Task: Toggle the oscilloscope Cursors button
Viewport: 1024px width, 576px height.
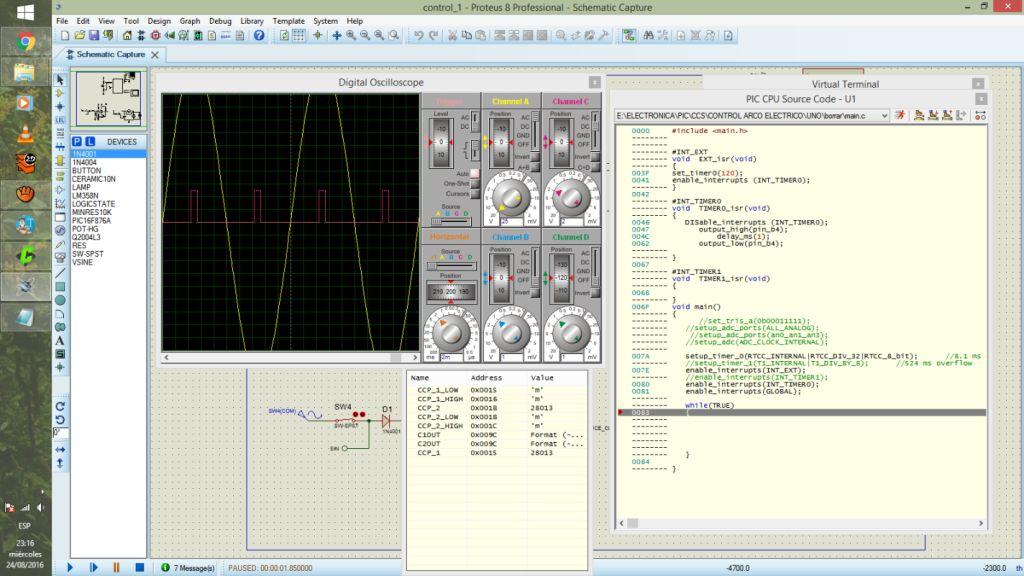Action: [475, 194]
